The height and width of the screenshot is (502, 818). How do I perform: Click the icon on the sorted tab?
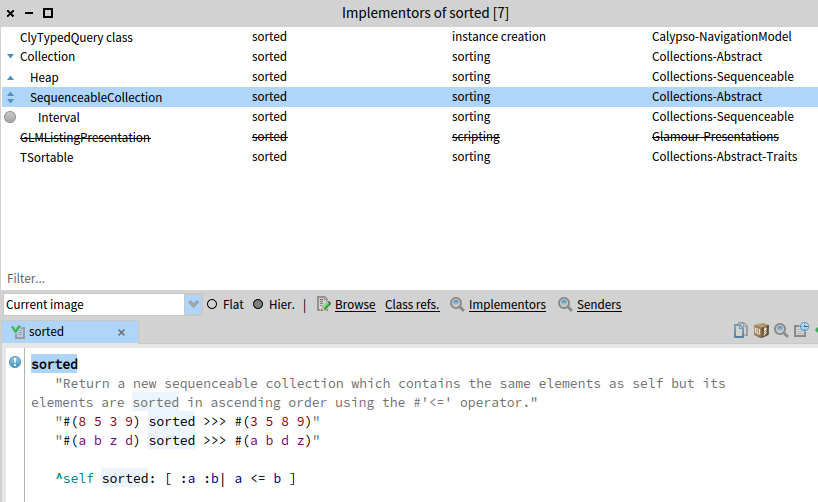(18, 332)
